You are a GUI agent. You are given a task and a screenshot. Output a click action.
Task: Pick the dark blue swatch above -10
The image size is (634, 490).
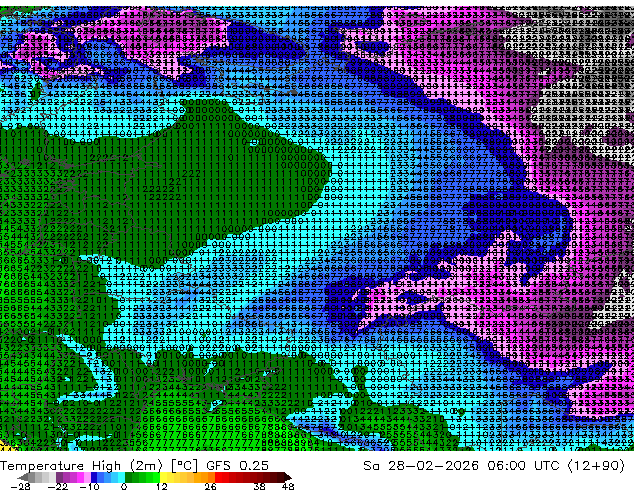pos(94,477)
